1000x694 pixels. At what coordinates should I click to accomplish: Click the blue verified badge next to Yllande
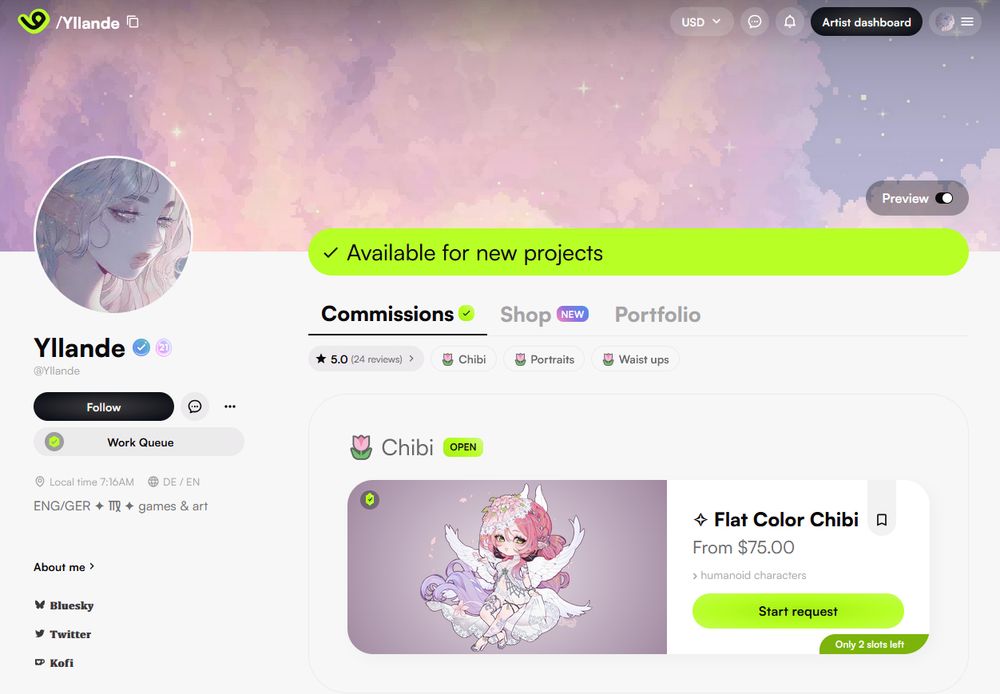pyautogui.click(x=142, y=348)
